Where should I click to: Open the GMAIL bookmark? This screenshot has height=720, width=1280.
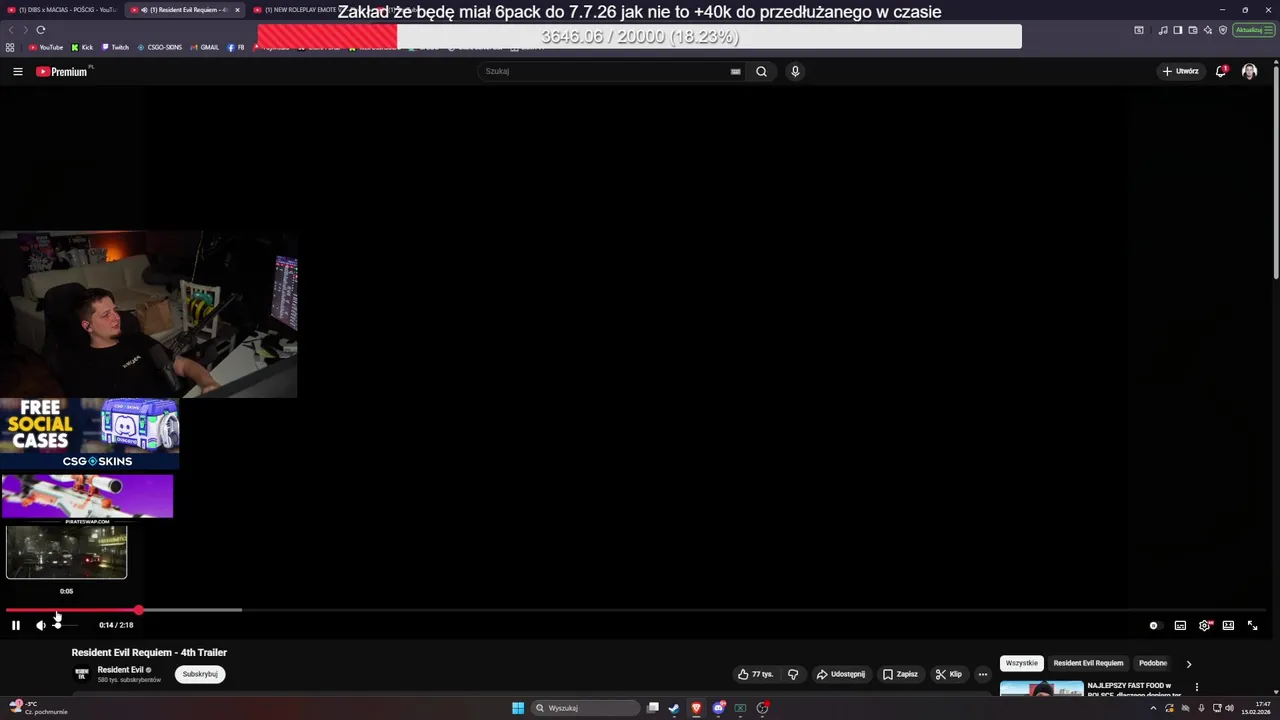click(x=205, y=47)
